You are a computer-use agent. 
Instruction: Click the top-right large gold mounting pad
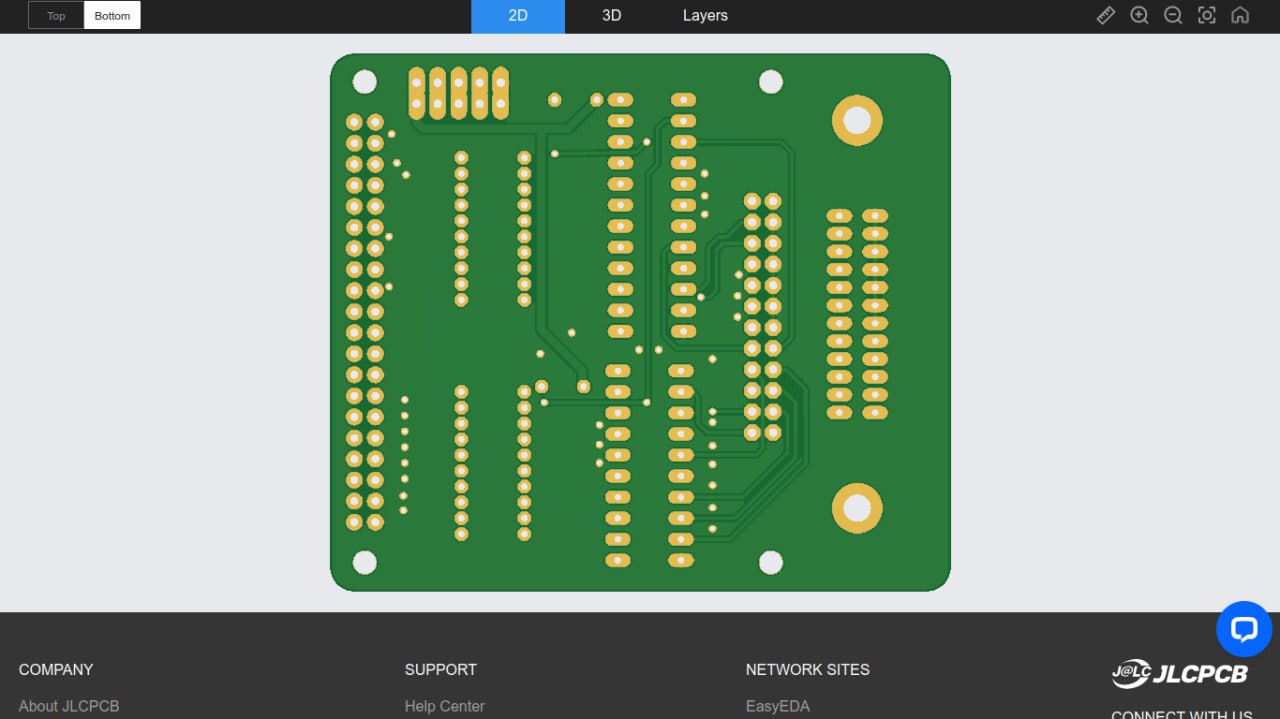pyautogui.click(x=857, y=121)
